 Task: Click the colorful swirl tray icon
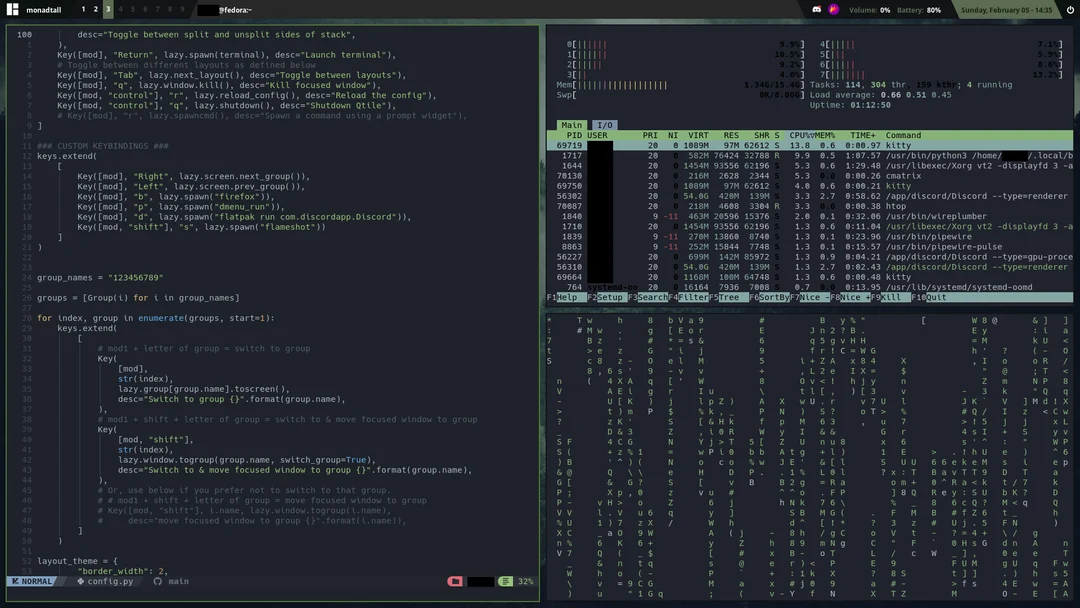point(833,9)
